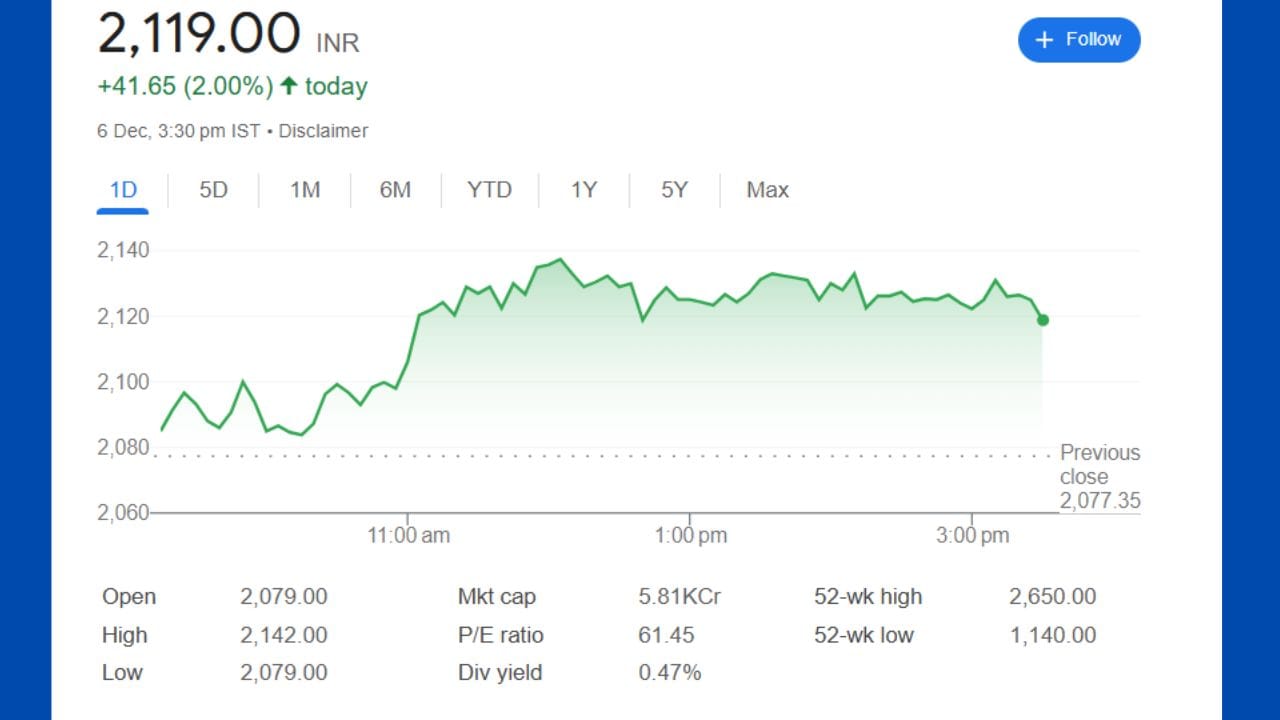The height and width of the screenshot is (720, 1280).
Task: Click the Div yield value 0.47%
Action: tap(670, 673)
